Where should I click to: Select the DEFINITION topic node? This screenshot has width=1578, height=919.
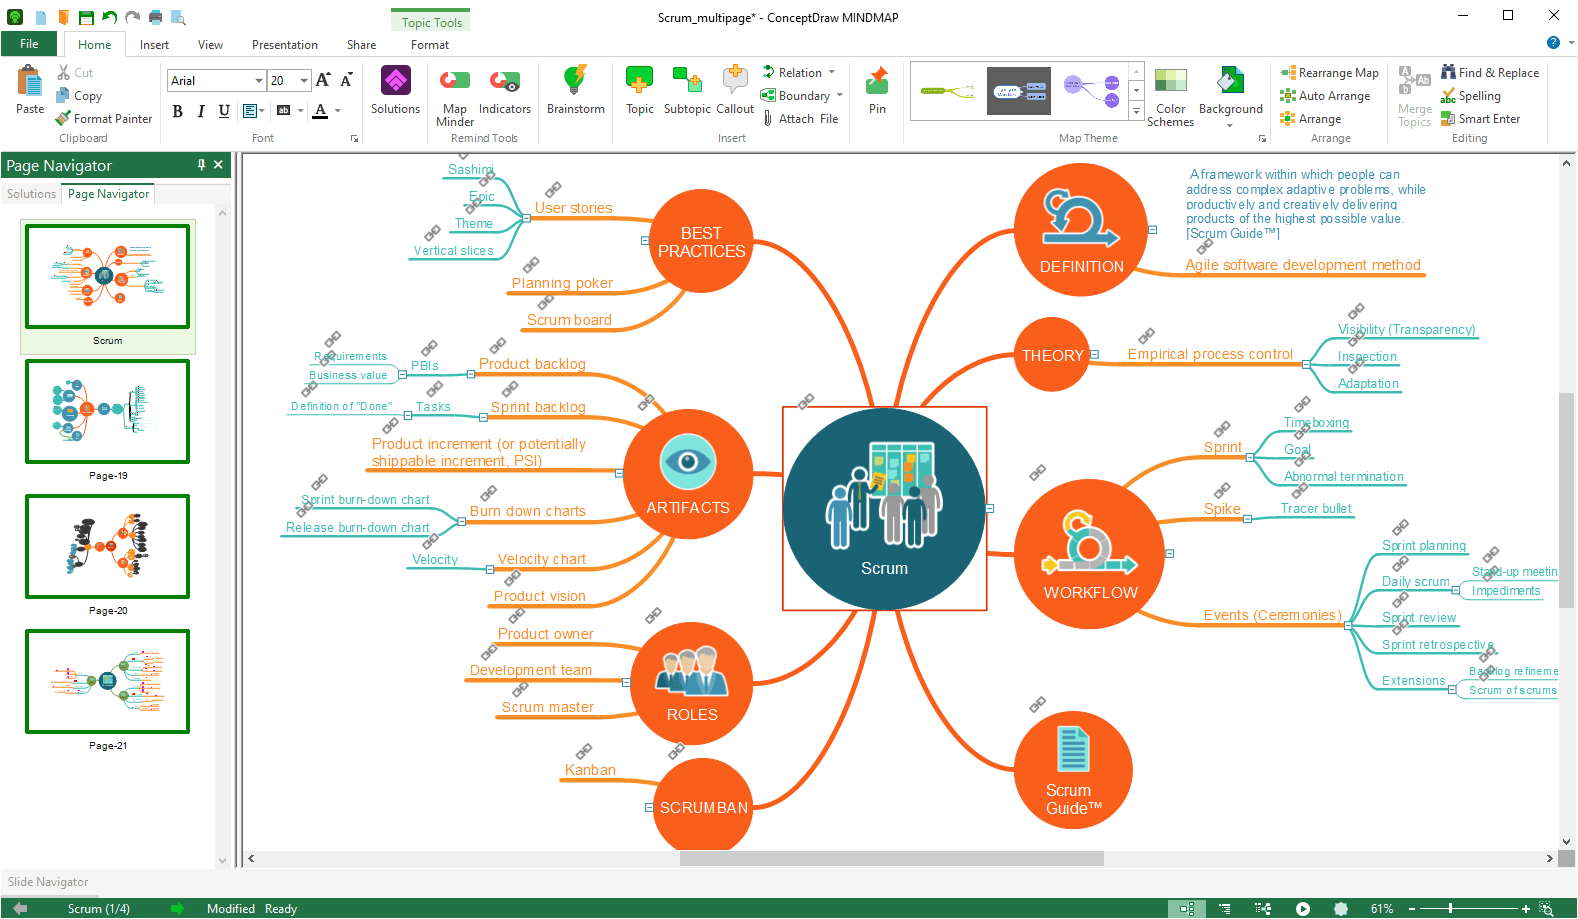pyautogui.click(x=1081, y=229)
